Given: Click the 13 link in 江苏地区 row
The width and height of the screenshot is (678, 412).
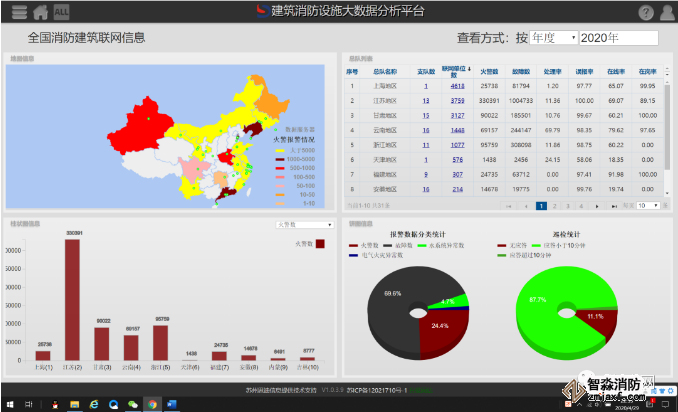Looking at the screenshot, I should point(426,101).
